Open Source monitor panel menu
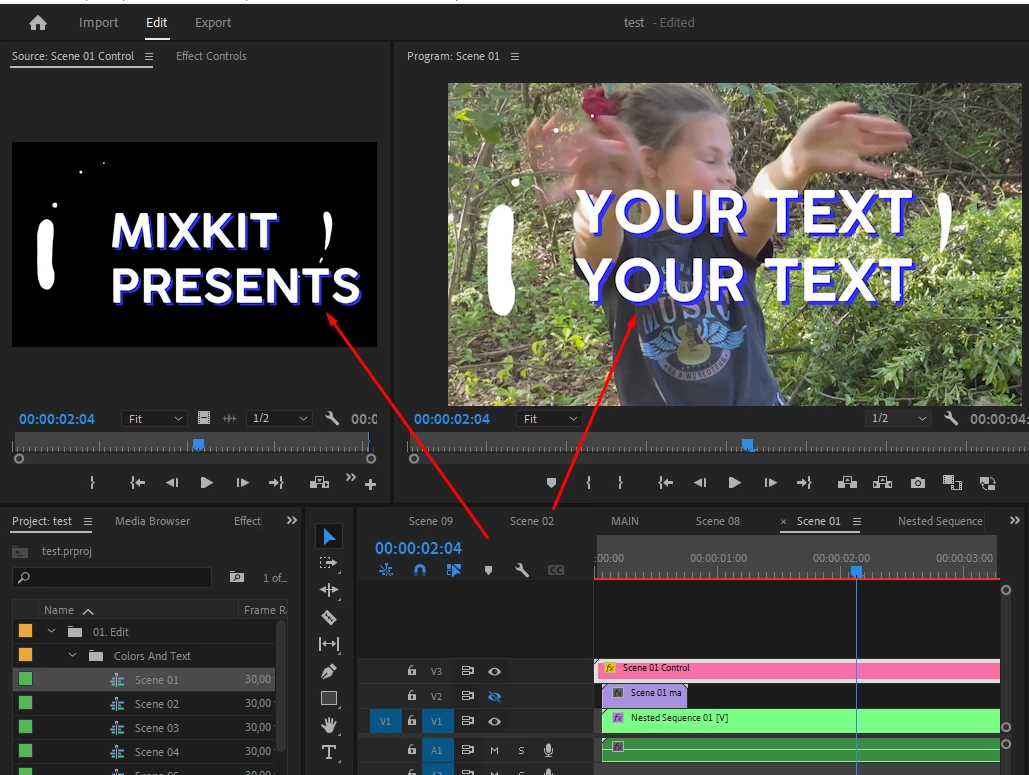Screen dimensions: 1029x775 pyautogui.click(x=149, y=56)
